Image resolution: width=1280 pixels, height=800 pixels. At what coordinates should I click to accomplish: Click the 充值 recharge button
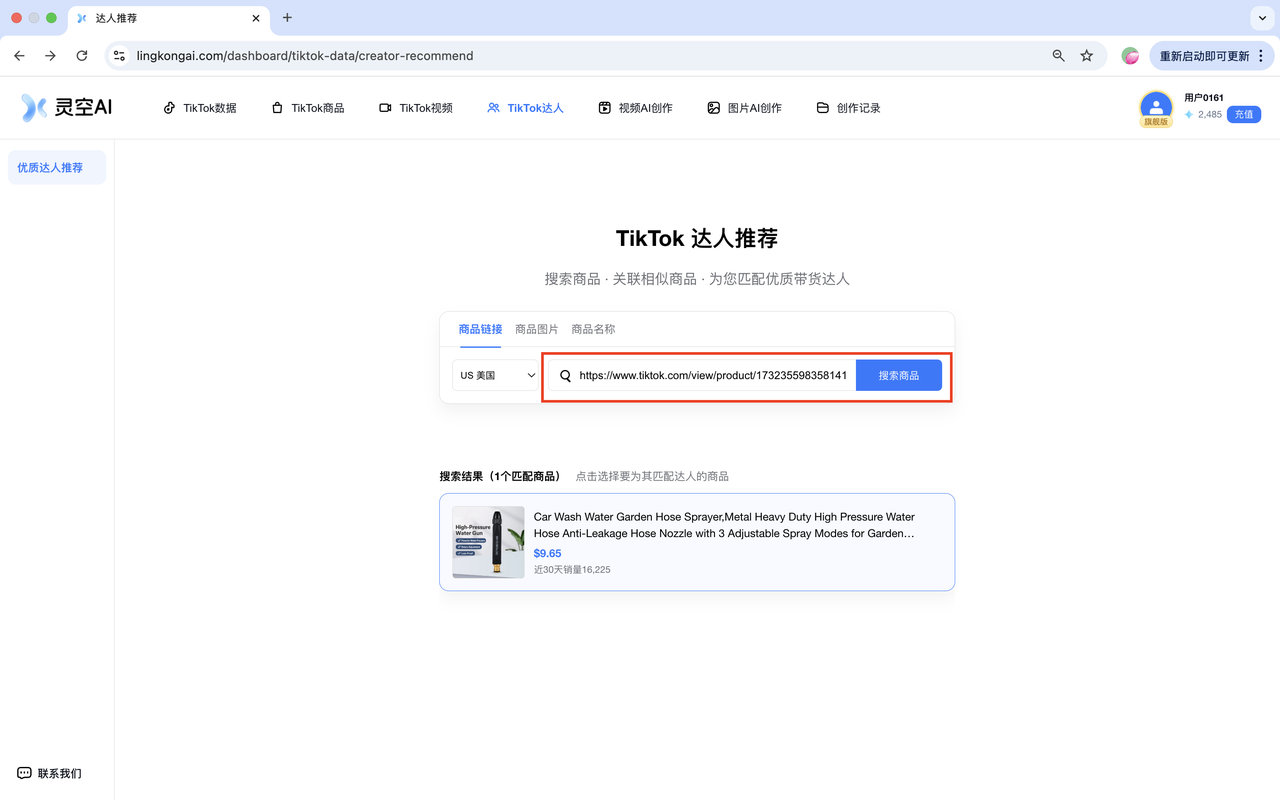(x=1244, y=115)
